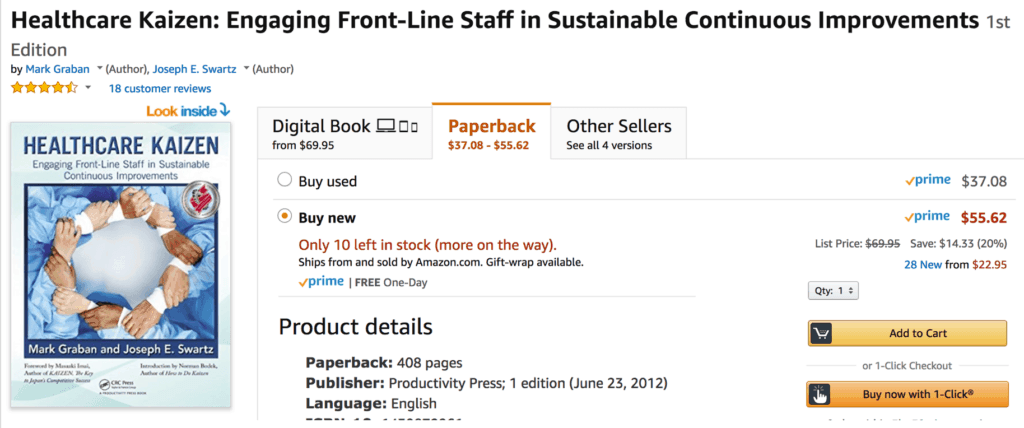Click the Prime logo beside $37.08
The width and height of the screenshot is (1024, 428).
point(927,181)
